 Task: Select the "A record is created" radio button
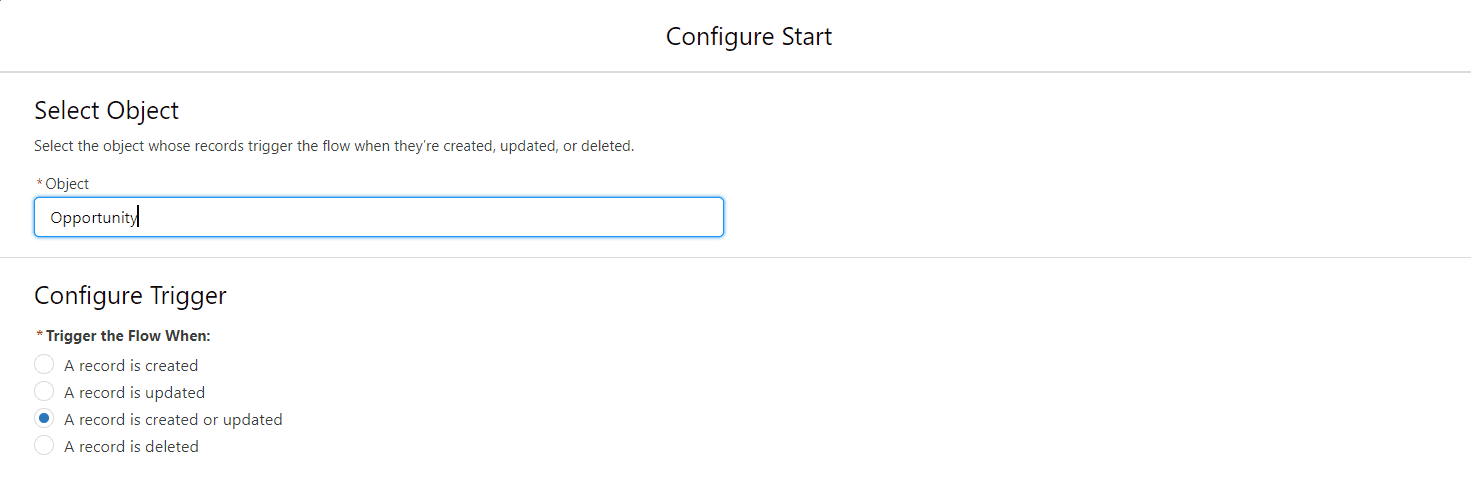44,365
